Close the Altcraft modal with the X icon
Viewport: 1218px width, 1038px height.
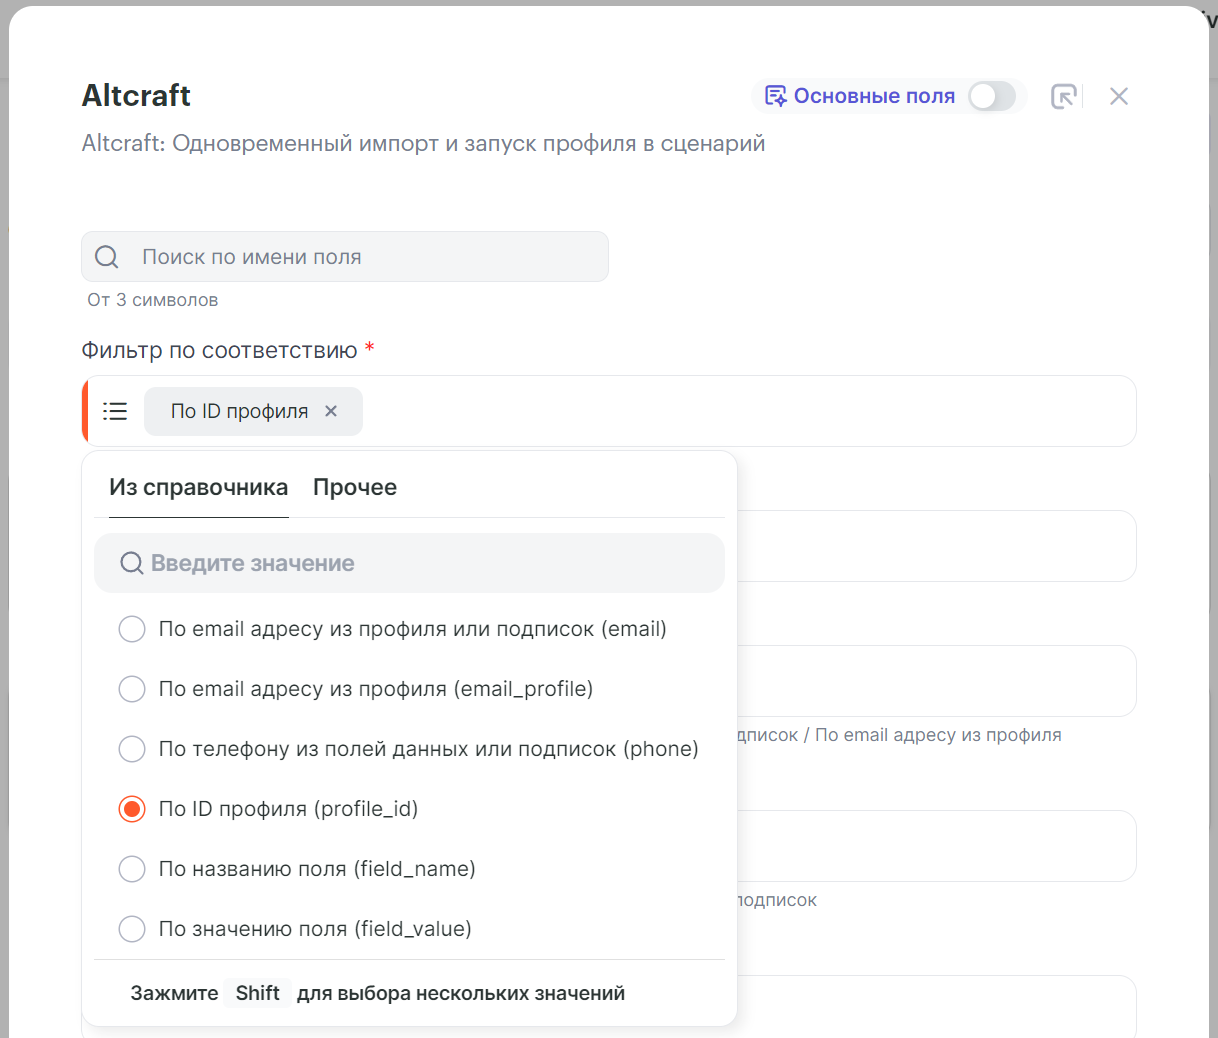coord(1119,96)
